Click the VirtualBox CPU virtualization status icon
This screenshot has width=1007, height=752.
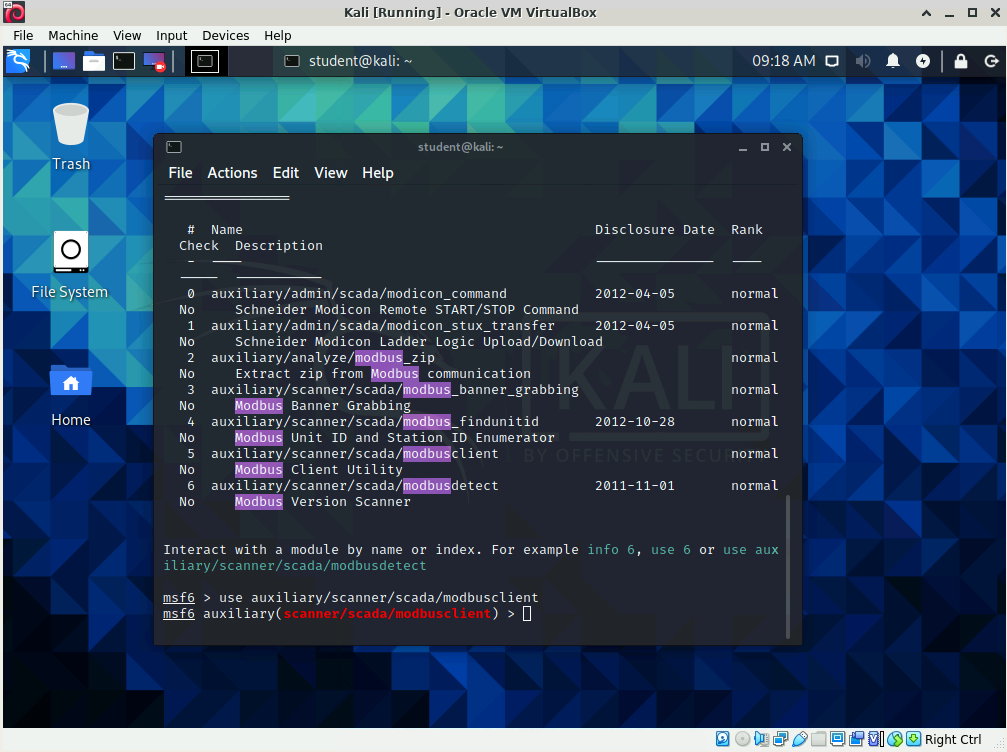coord(876,739)
